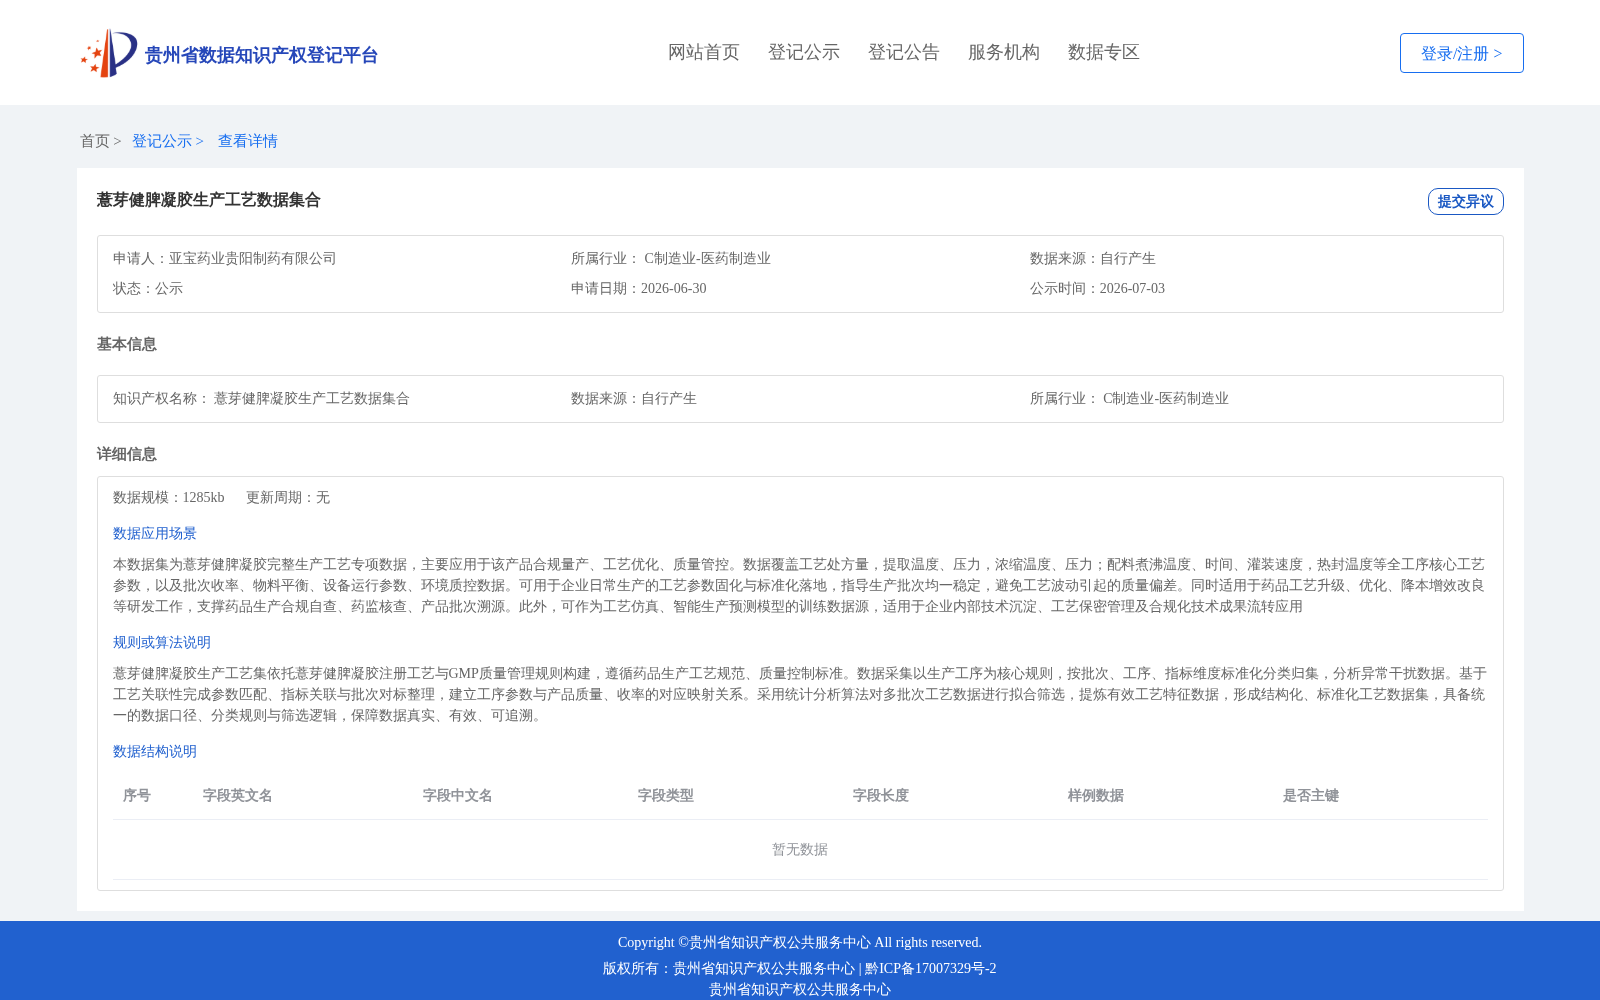1600x1000 pixels.
Task: Click 数据来源 value in 基本信息 box
Action: click(668, 398)
